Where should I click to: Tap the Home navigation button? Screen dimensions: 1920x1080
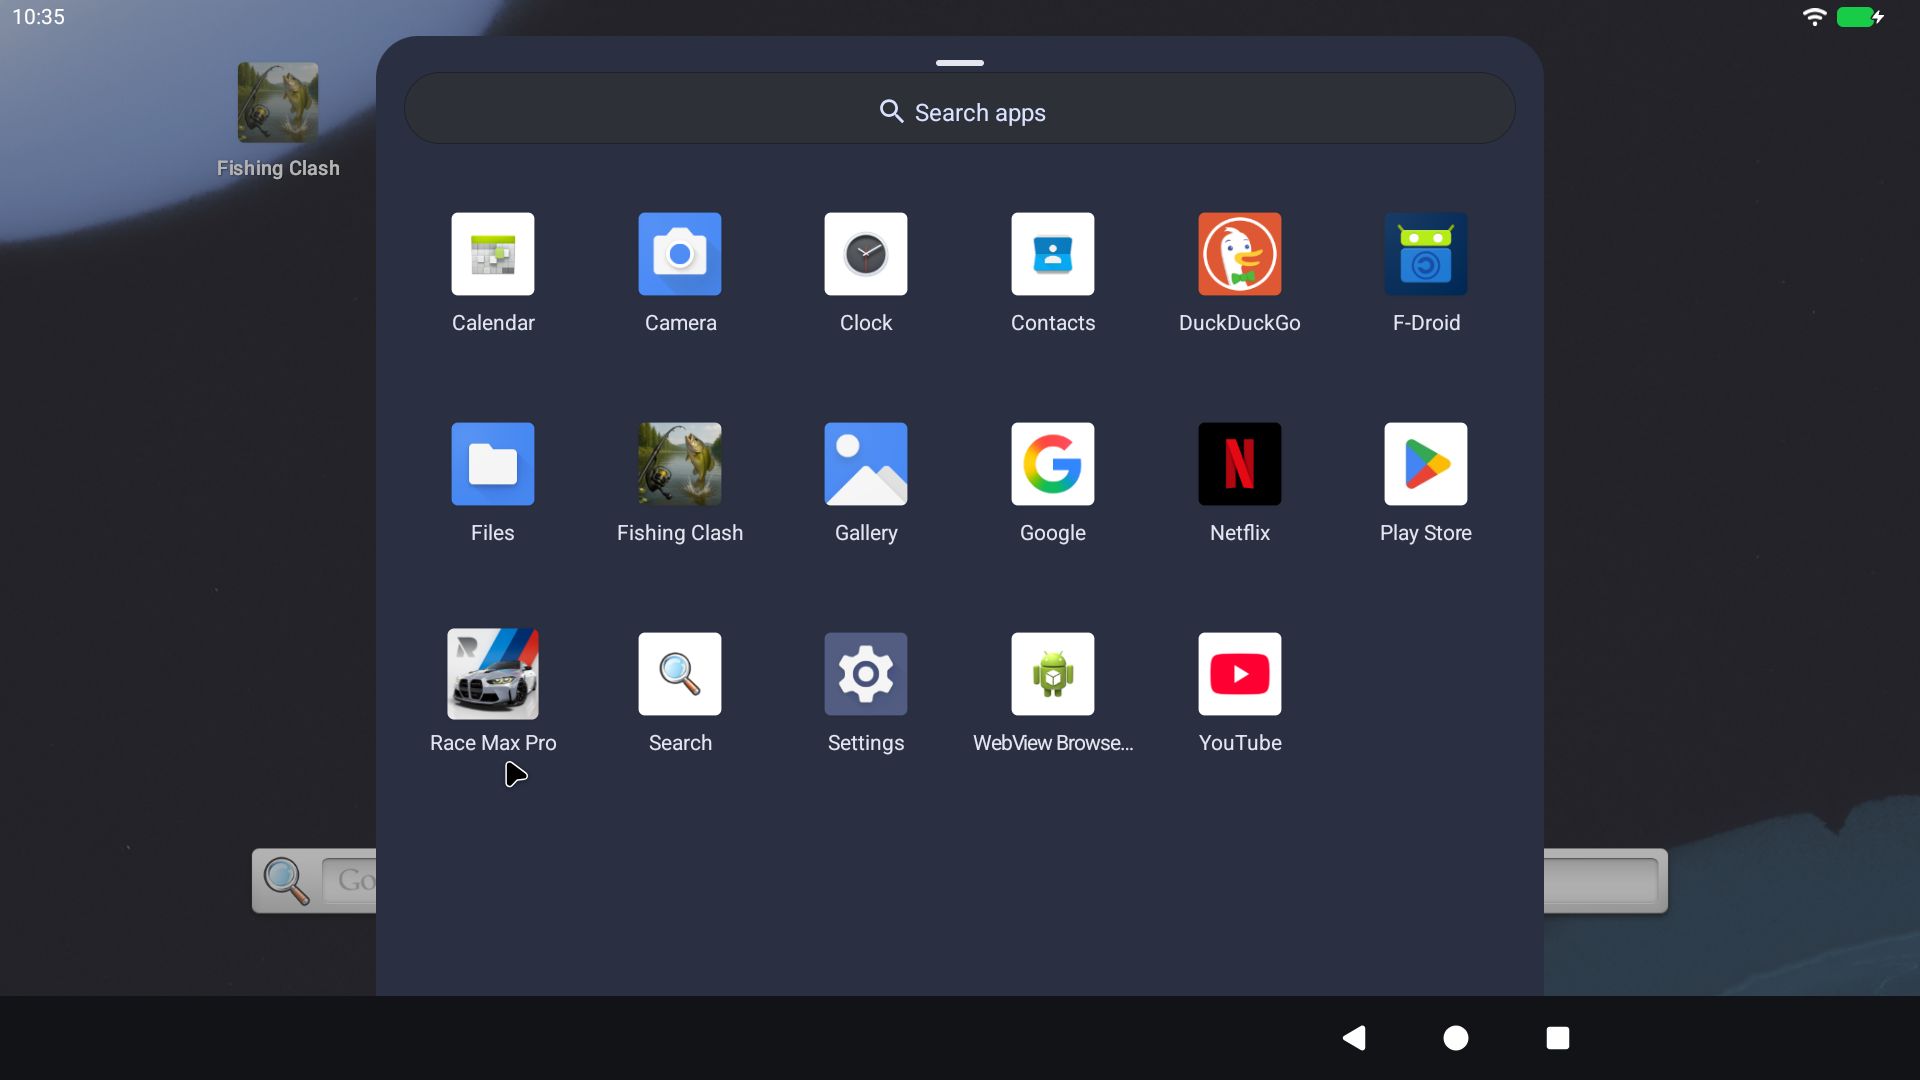pyautogui.click(x=1456, y=1038)
